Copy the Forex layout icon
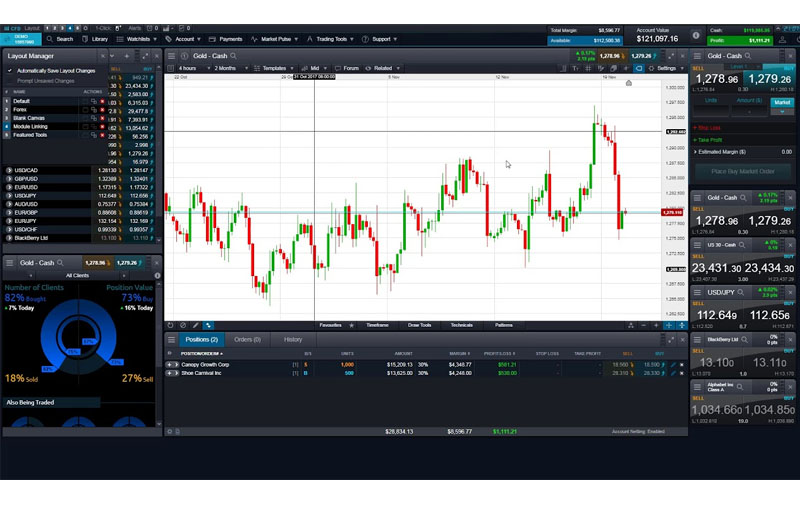This screenshot has width=800, height=513. 94,110
